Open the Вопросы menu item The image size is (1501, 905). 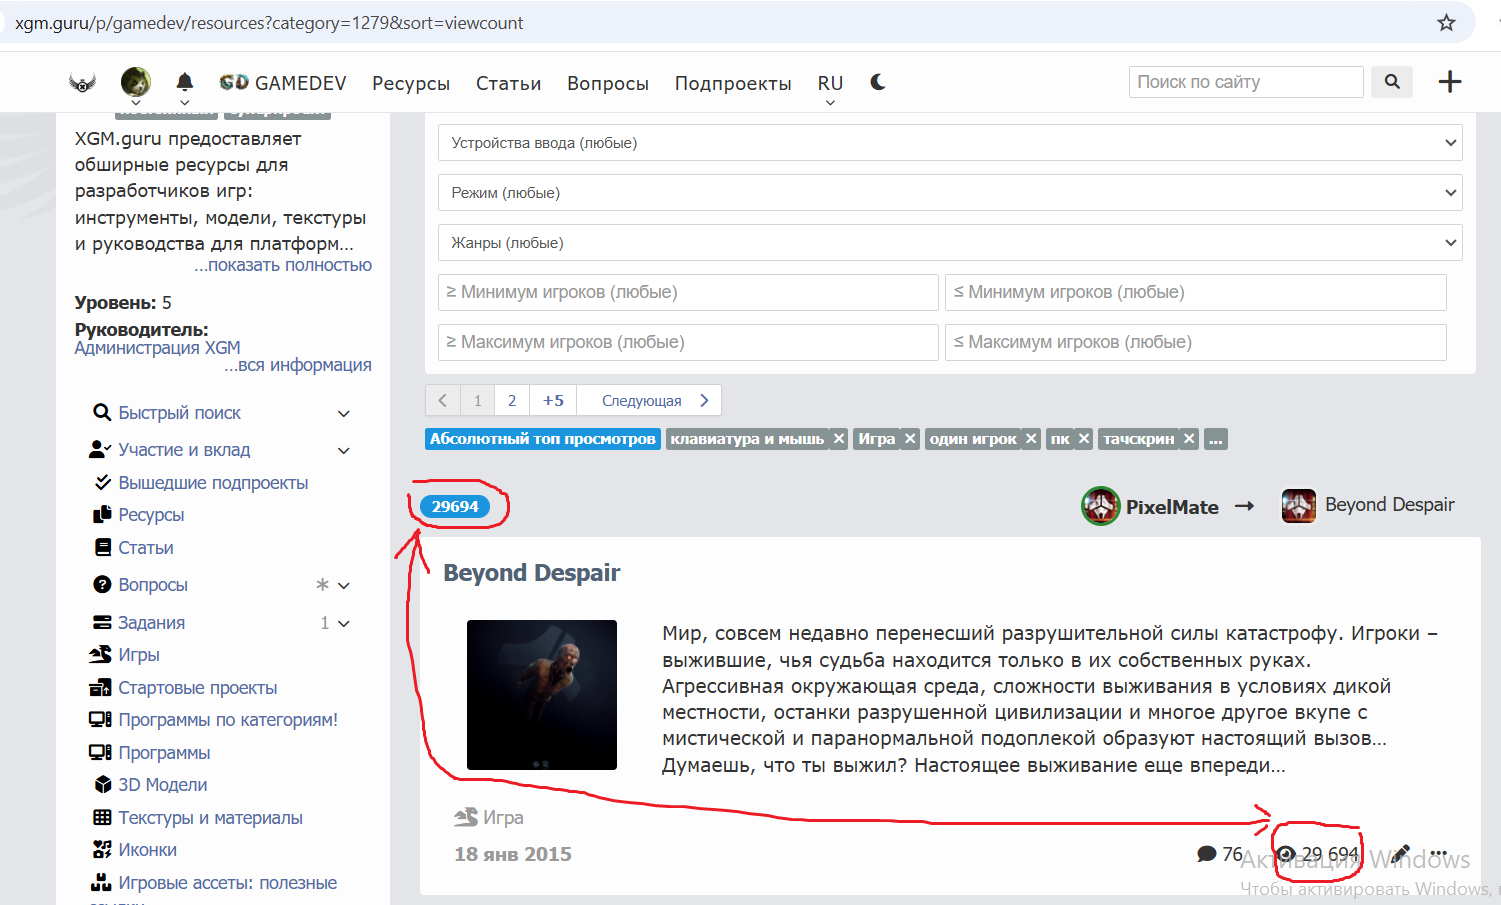point(608,83)
